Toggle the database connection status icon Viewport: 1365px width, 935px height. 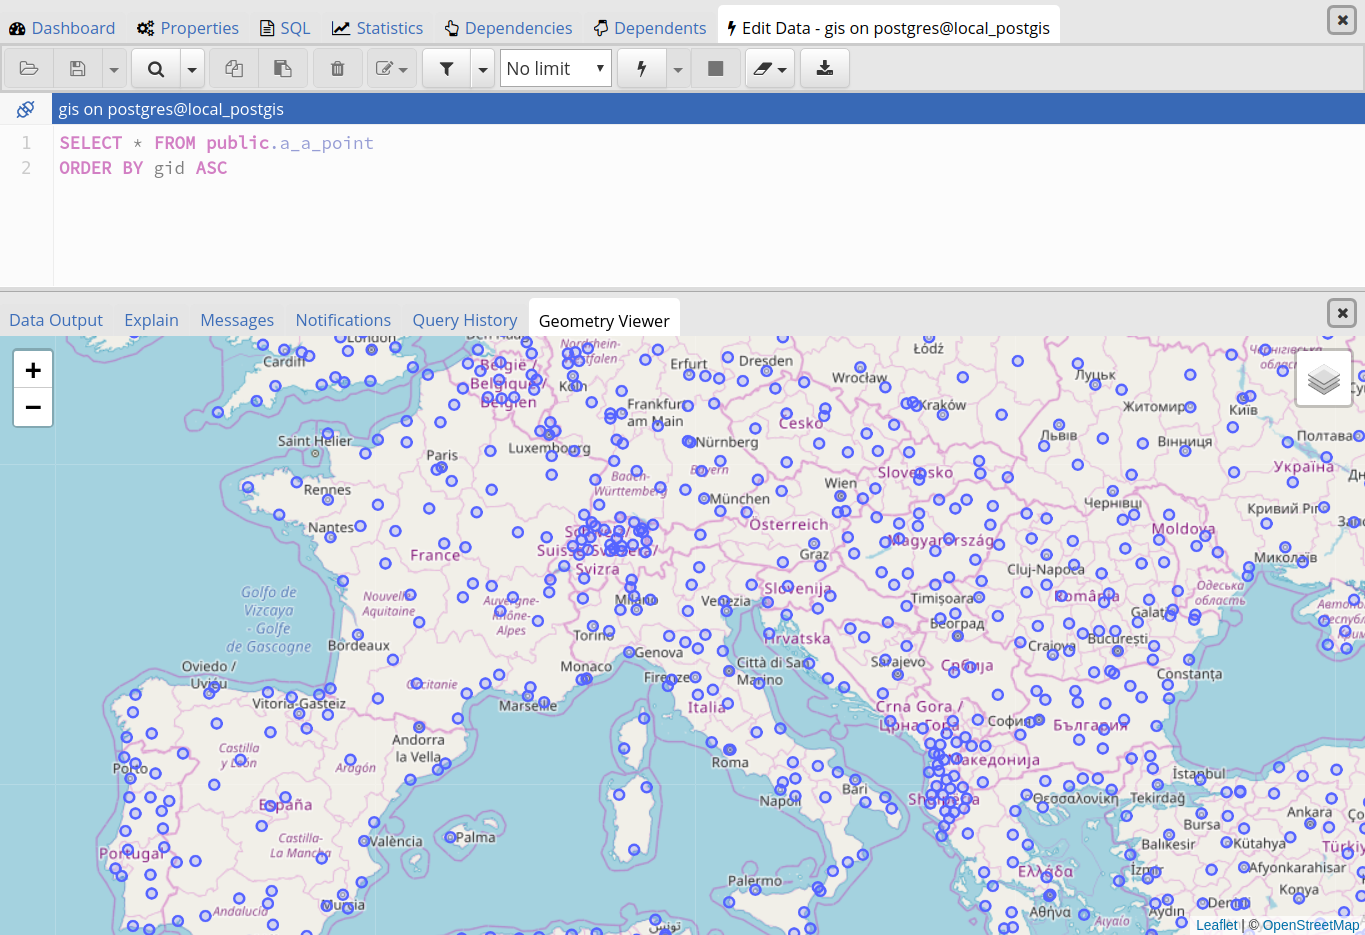pyautogui.click(x=26, y=109)
